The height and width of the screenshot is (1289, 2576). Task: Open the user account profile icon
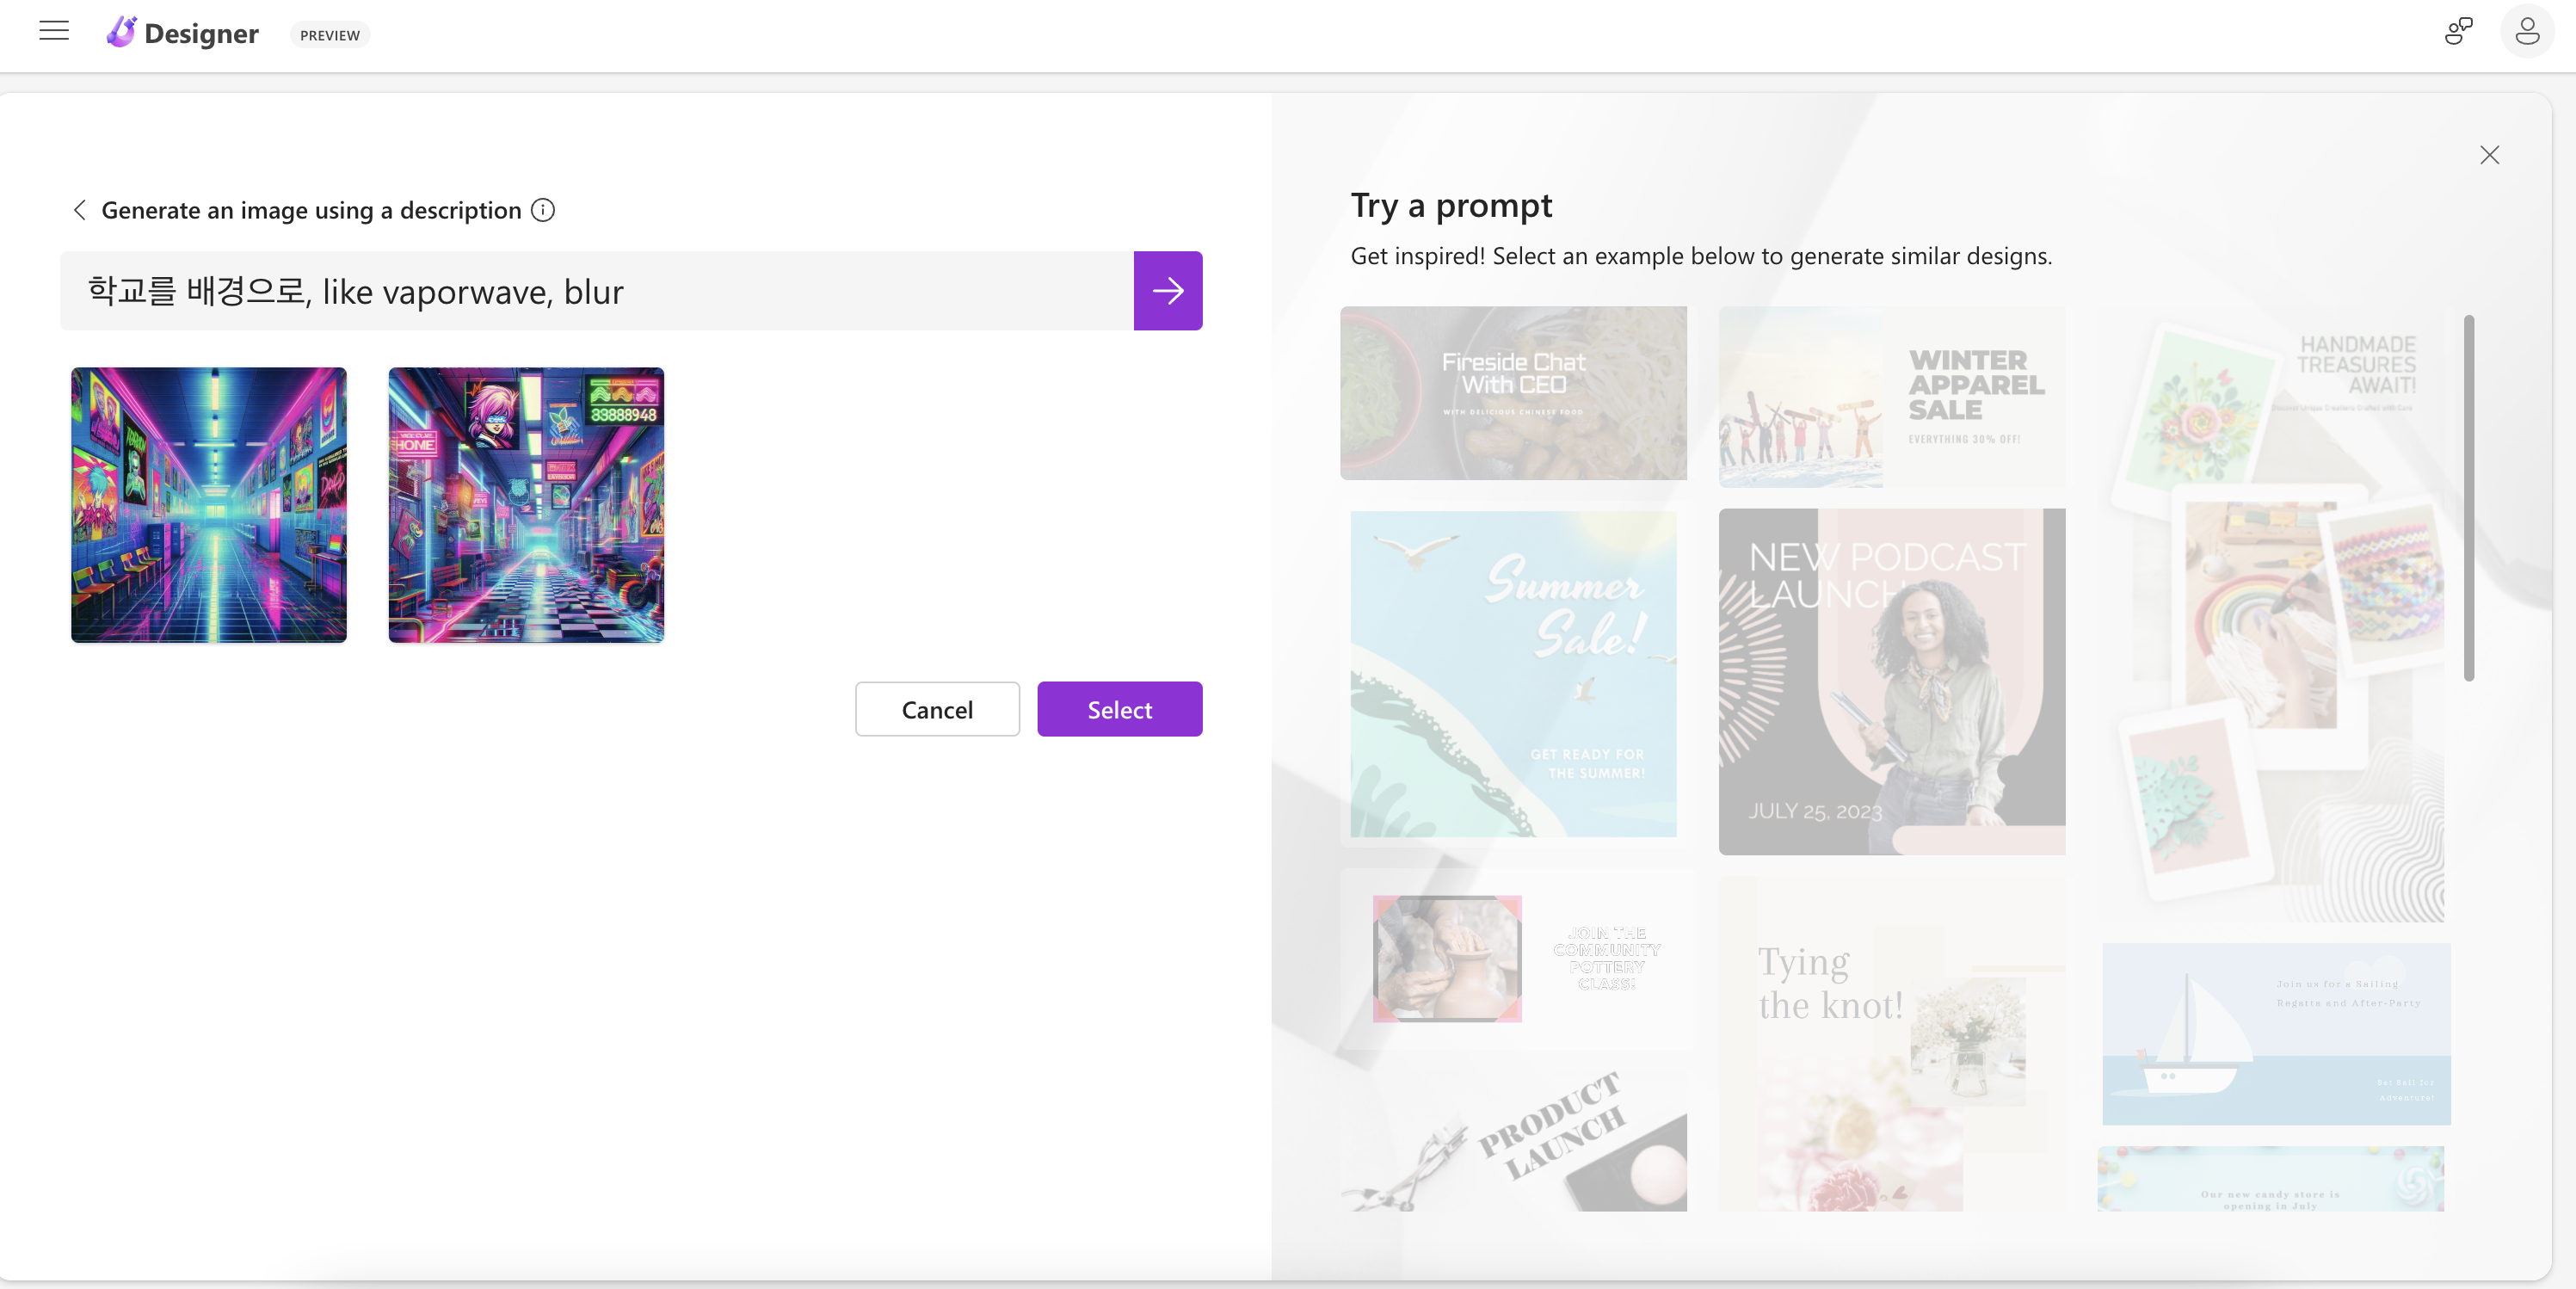[2526, 32]
